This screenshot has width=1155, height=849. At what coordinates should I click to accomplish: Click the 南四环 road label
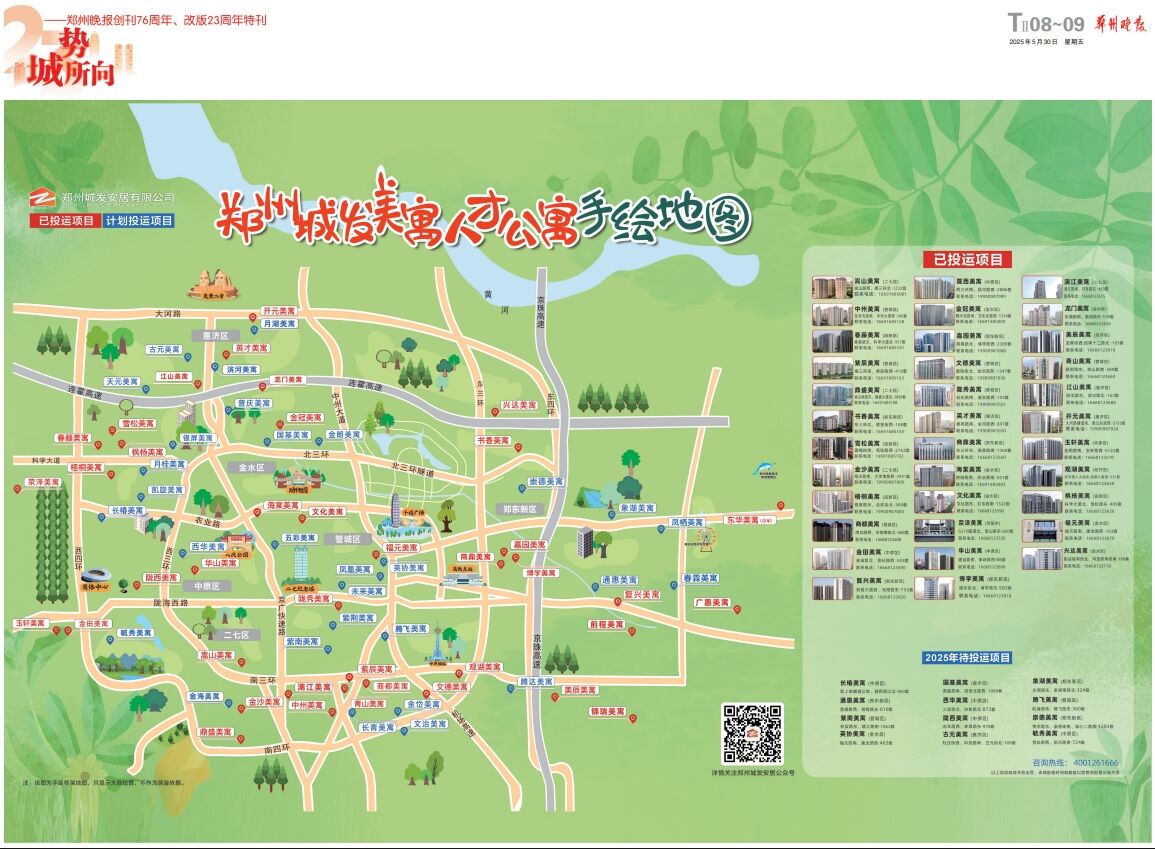[x=277, y=750]
